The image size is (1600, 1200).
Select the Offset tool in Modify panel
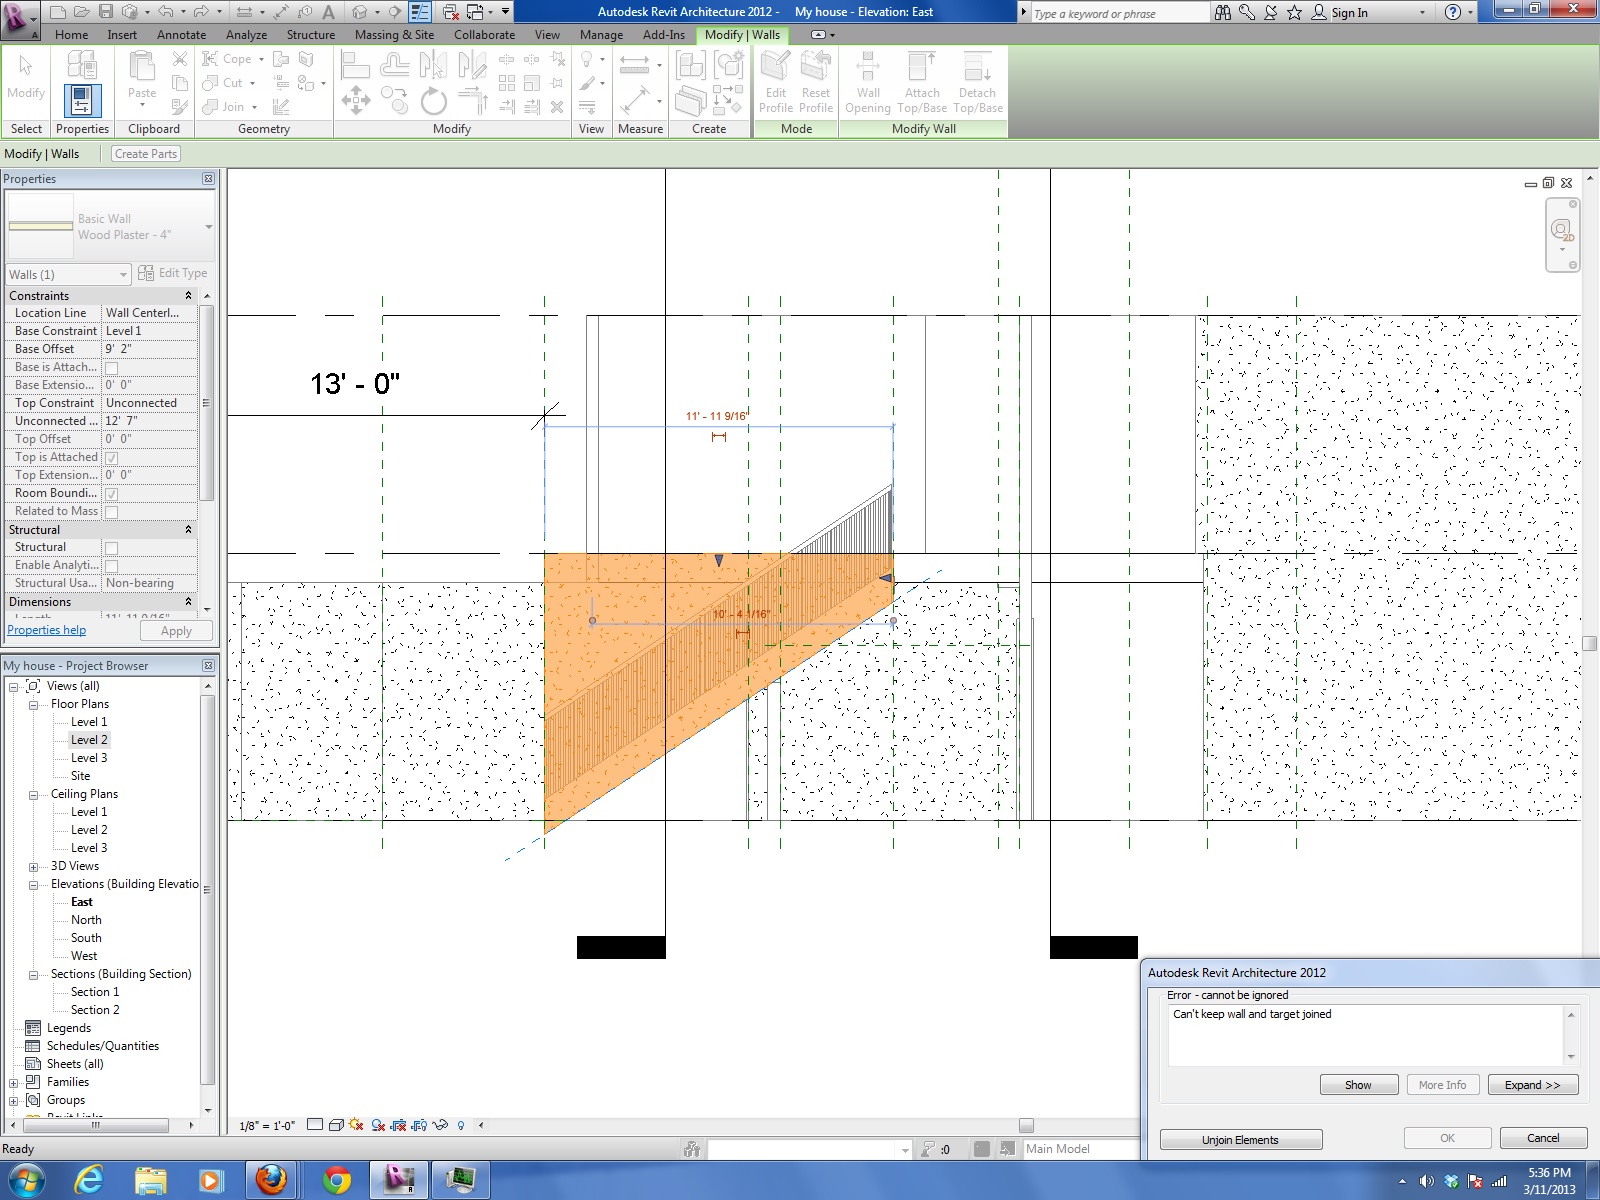tap(394, 65)
